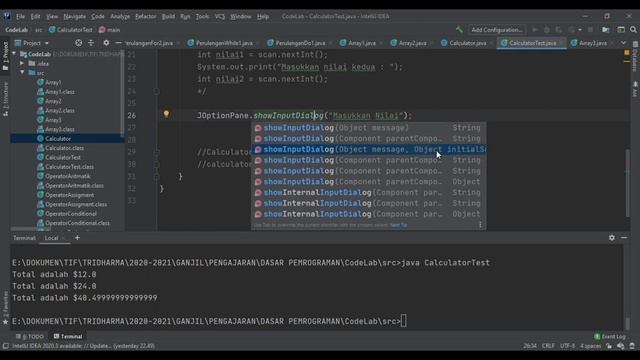
Task: Select CalculatorTest in project tree
Action: pos(62,158)
